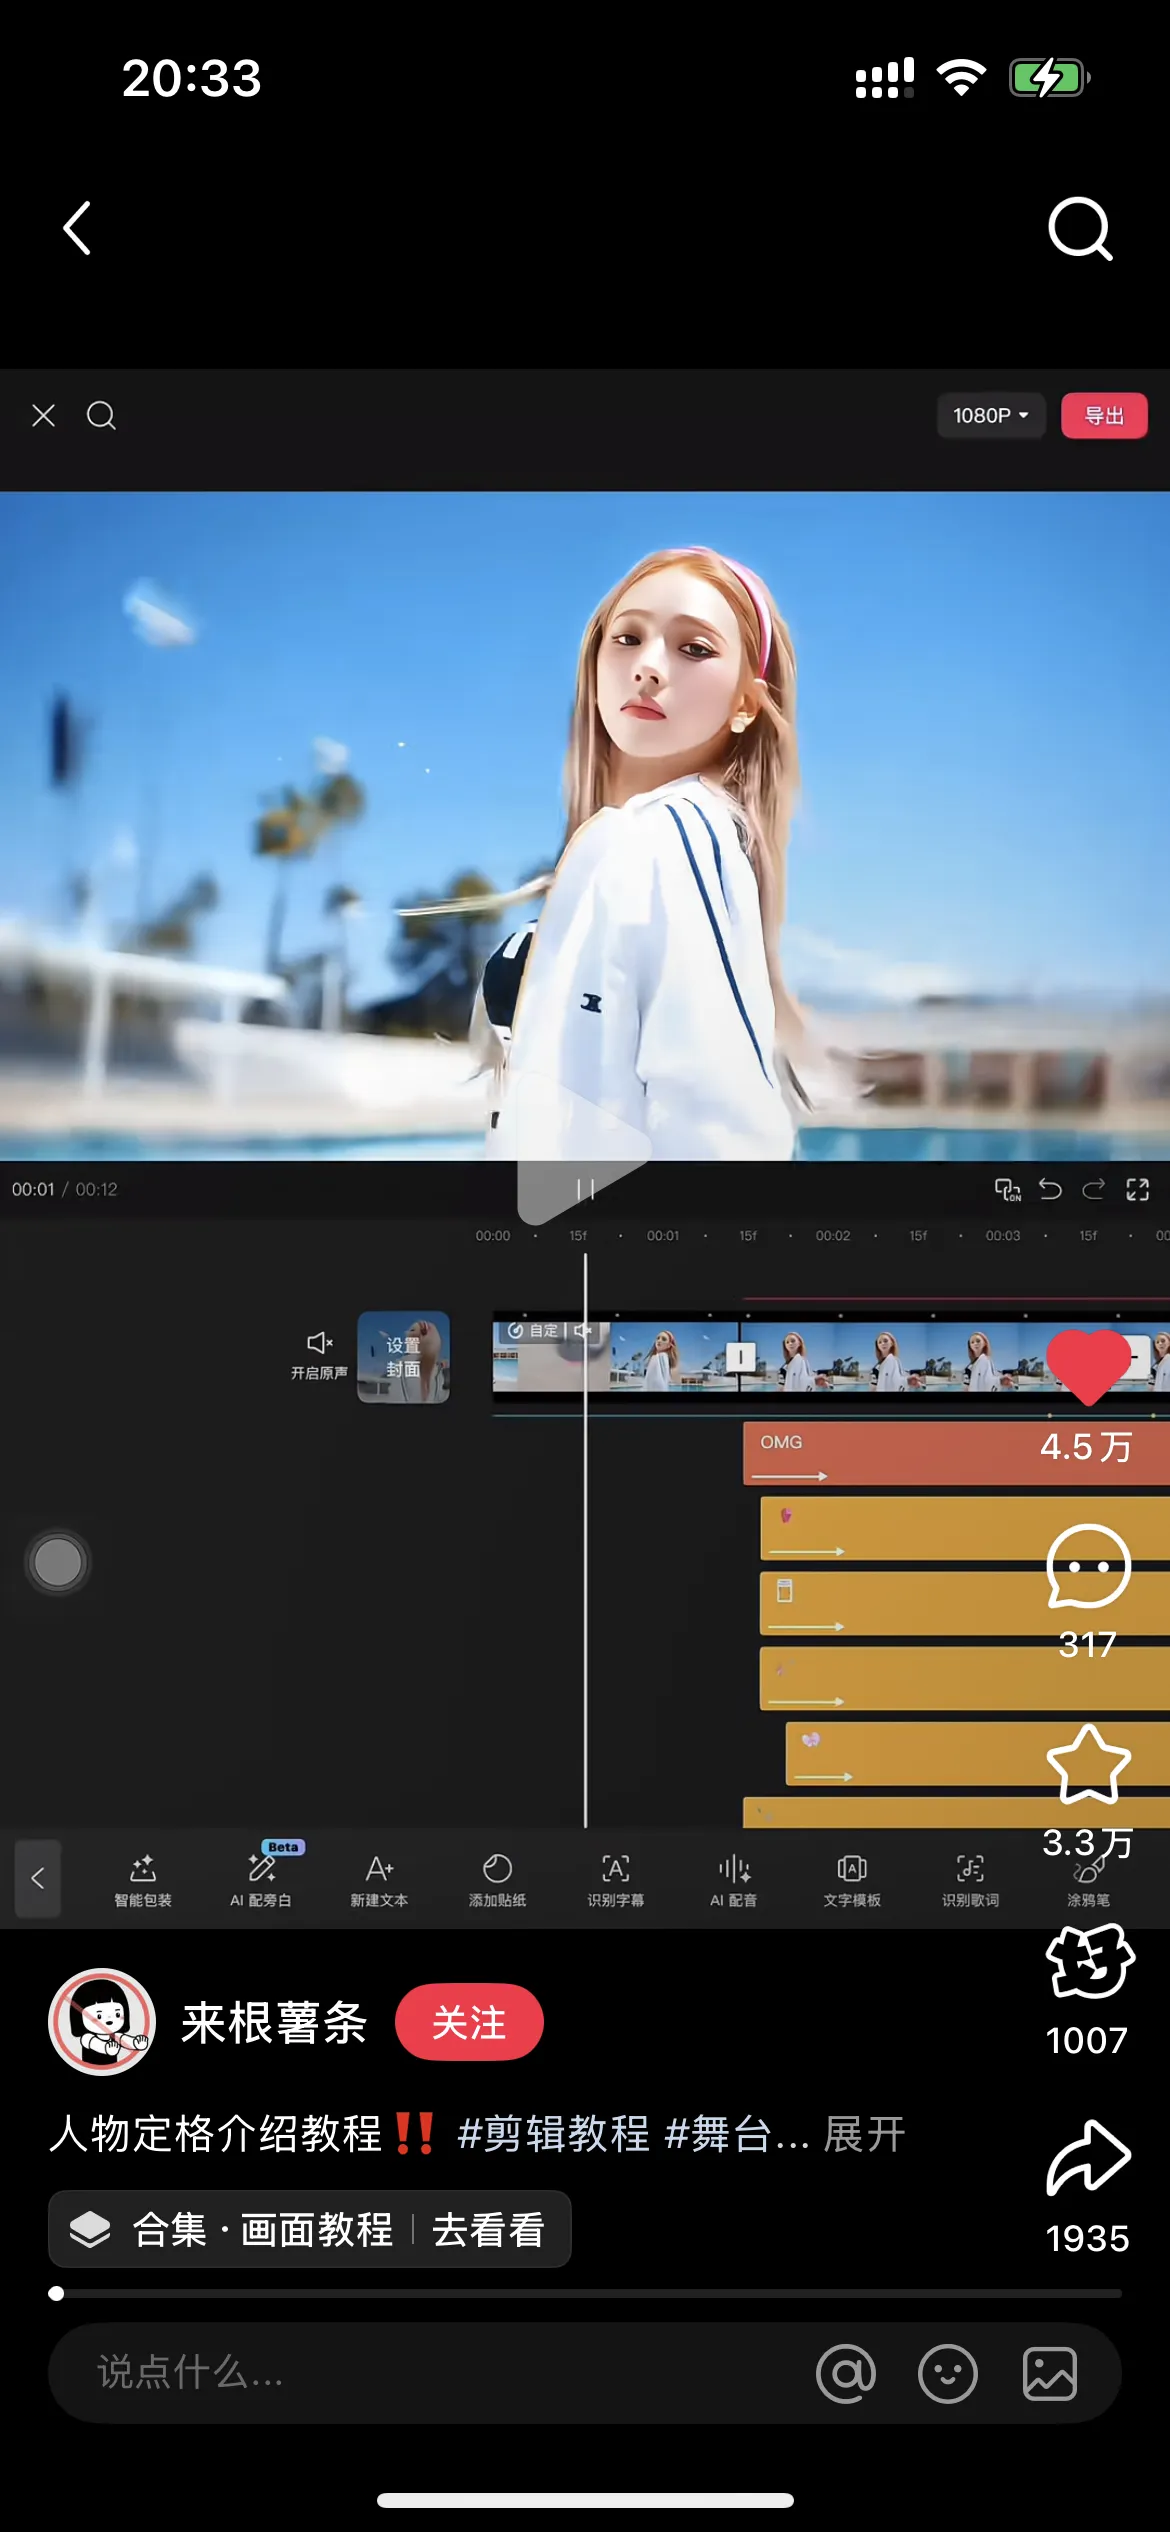This screenshot has height=2532, width=1170.
Task: Collapse the editor toolbar with left chevron
Action: point(38,1878)
